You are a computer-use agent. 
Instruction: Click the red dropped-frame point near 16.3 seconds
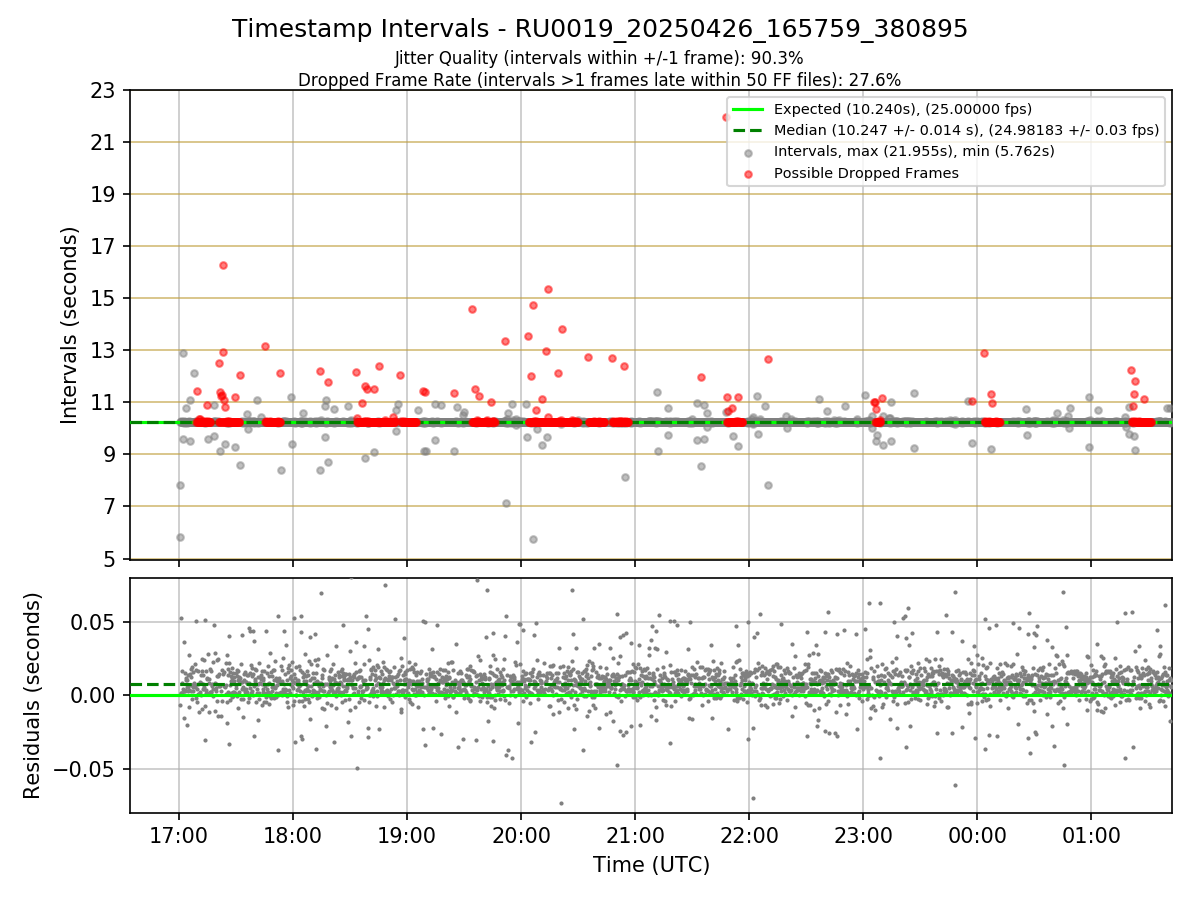223,265
